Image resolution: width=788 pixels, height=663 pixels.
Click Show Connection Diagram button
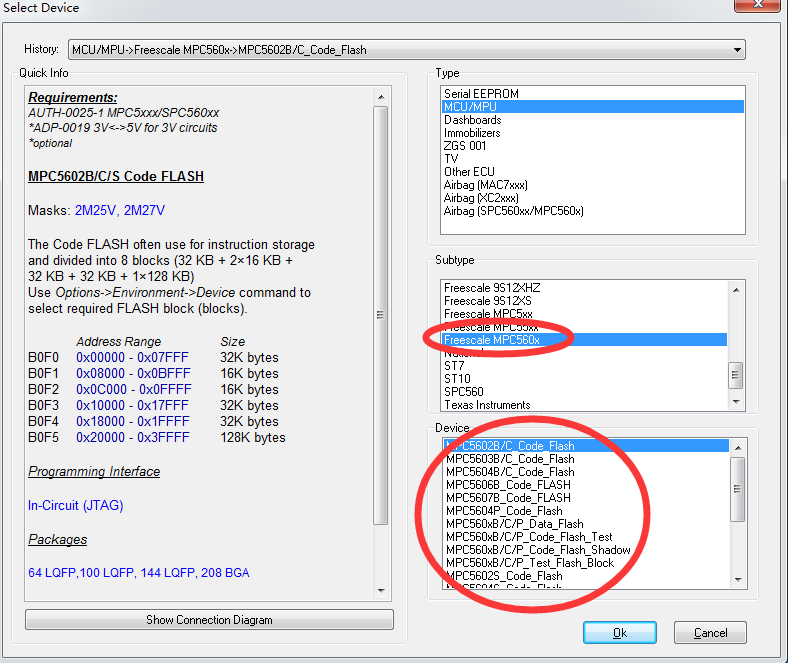tap(209, 620)
